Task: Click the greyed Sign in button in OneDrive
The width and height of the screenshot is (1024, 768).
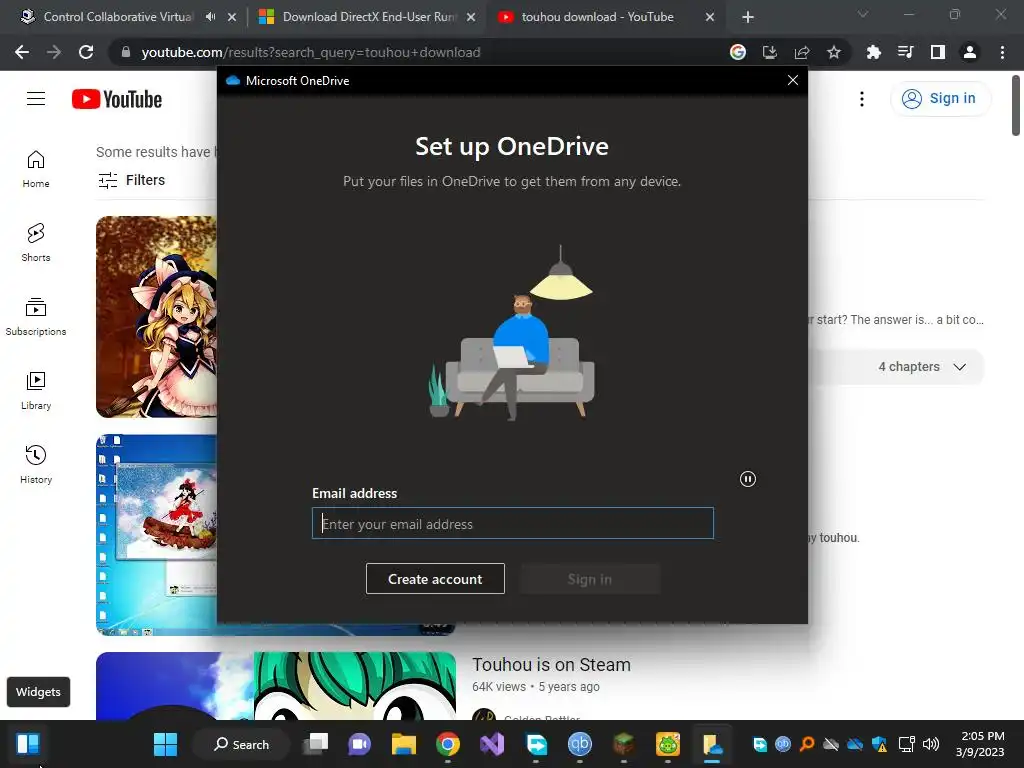Action: click(590, 579)
